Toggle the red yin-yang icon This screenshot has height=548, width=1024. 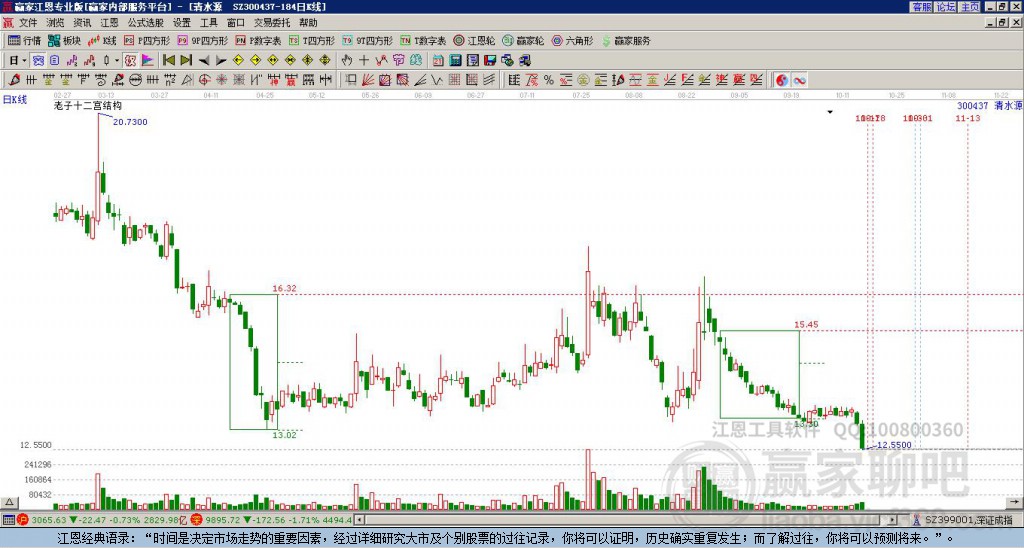pyautogui.click(x=782, y=80)
